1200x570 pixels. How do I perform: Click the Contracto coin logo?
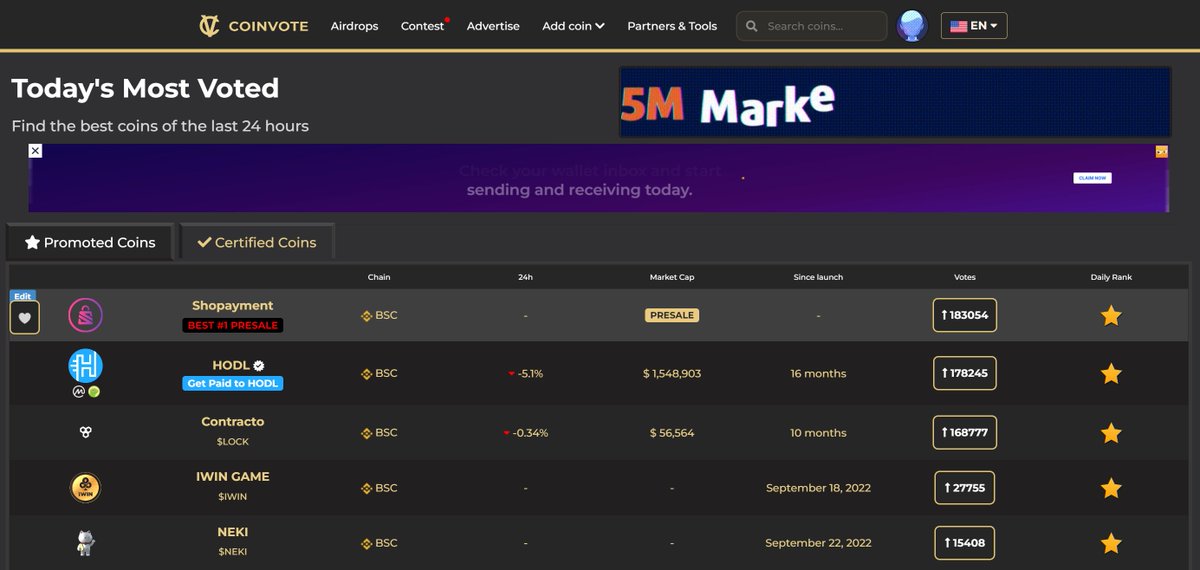tap(85, 432)
